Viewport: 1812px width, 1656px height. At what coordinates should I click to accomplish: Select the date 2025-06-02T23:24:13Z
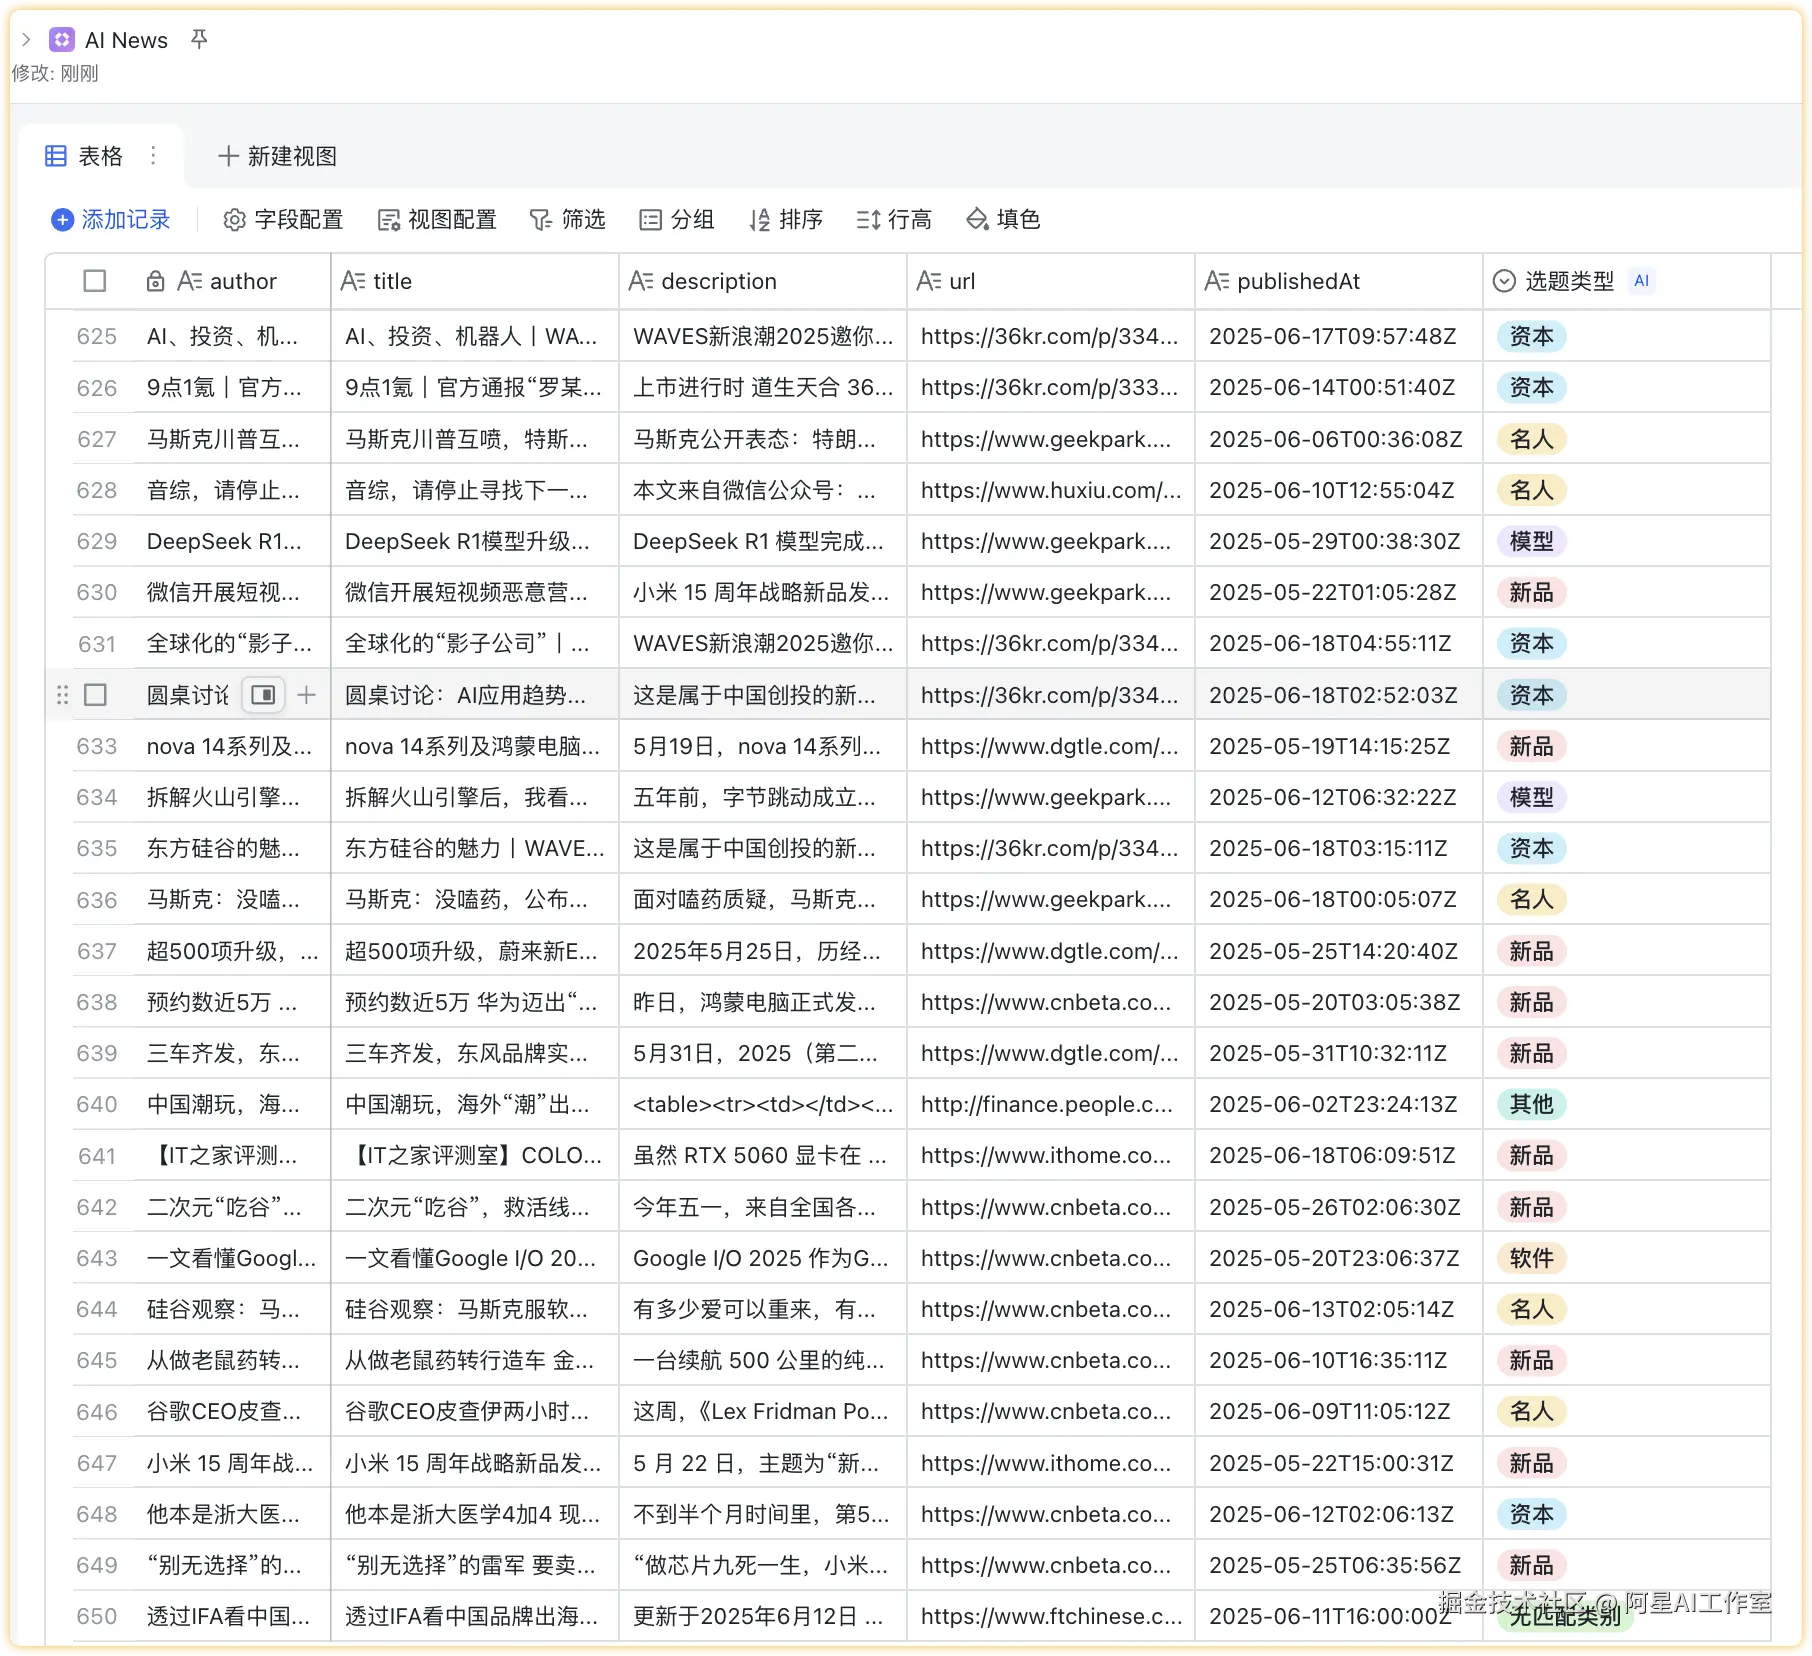coord(1339,1104)
